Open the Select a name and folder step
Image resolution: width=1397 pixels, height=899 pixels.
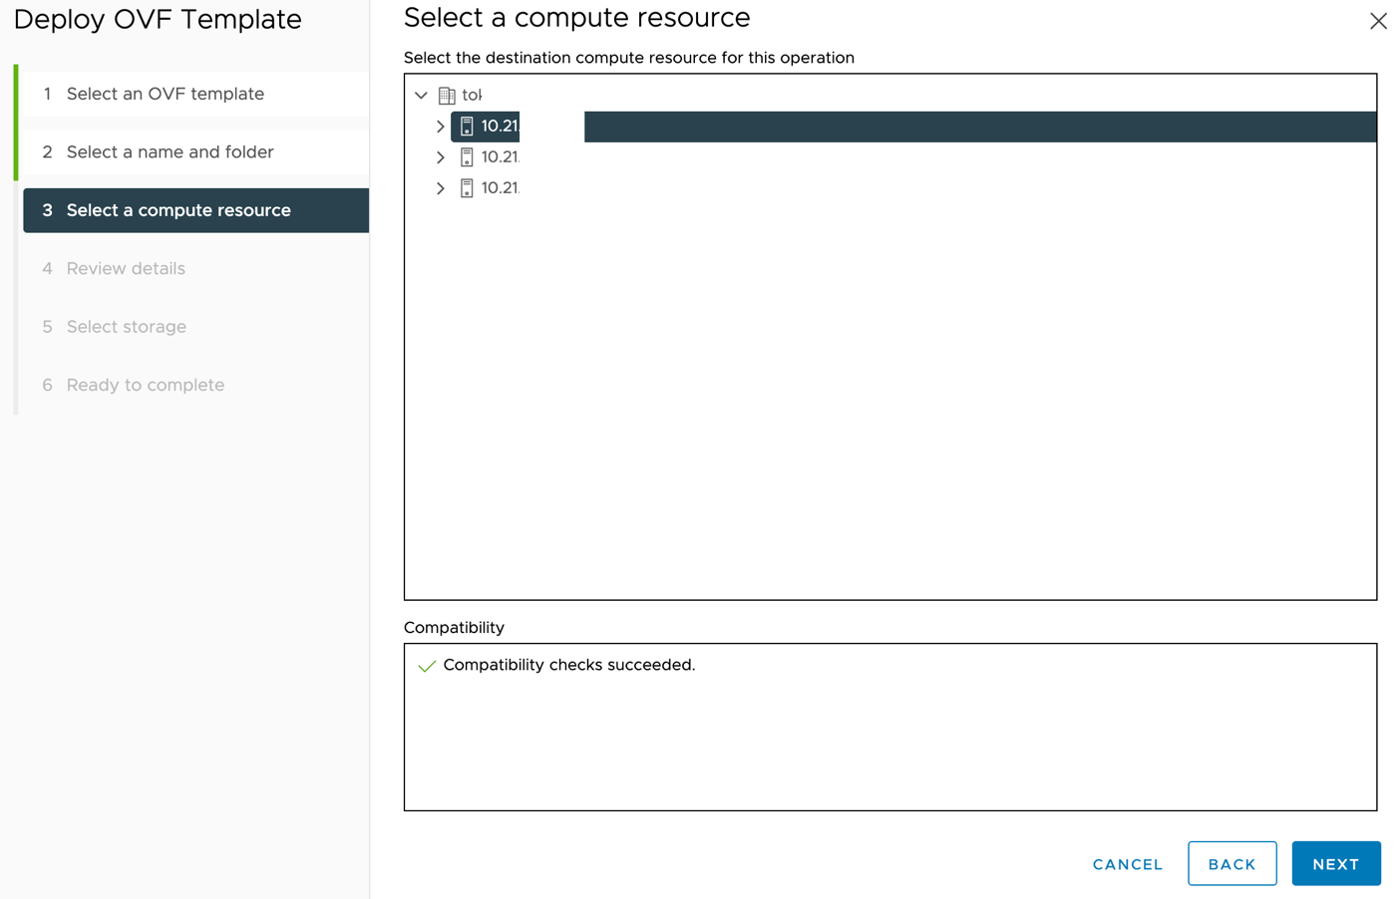click(x=169, y=151)
